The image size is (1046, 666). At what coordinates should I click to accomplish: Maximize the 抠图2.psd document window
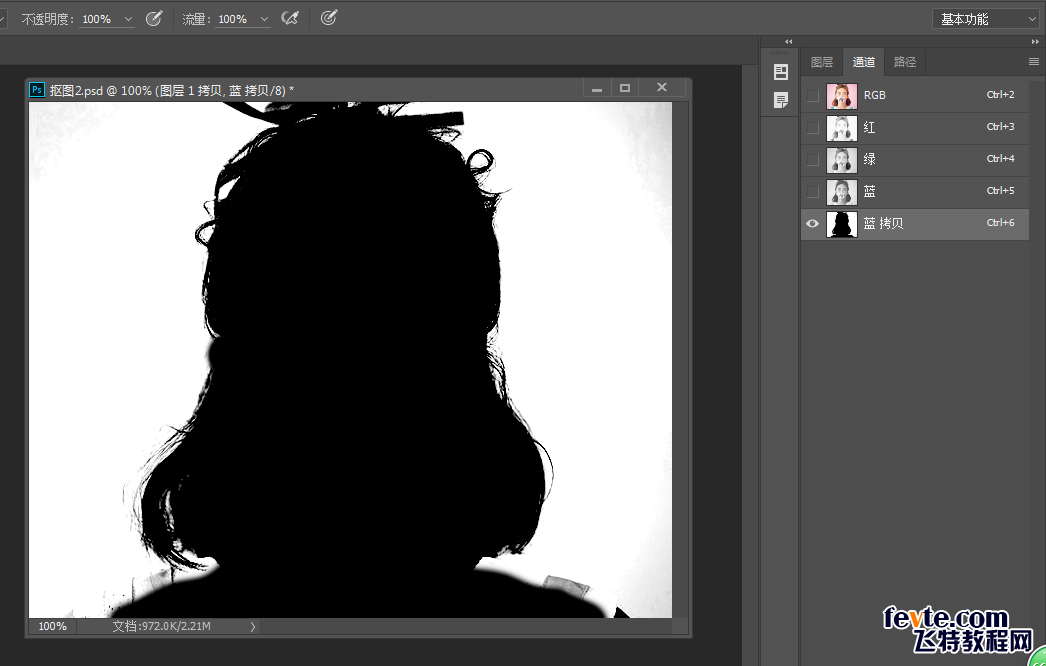click(625, 88)
